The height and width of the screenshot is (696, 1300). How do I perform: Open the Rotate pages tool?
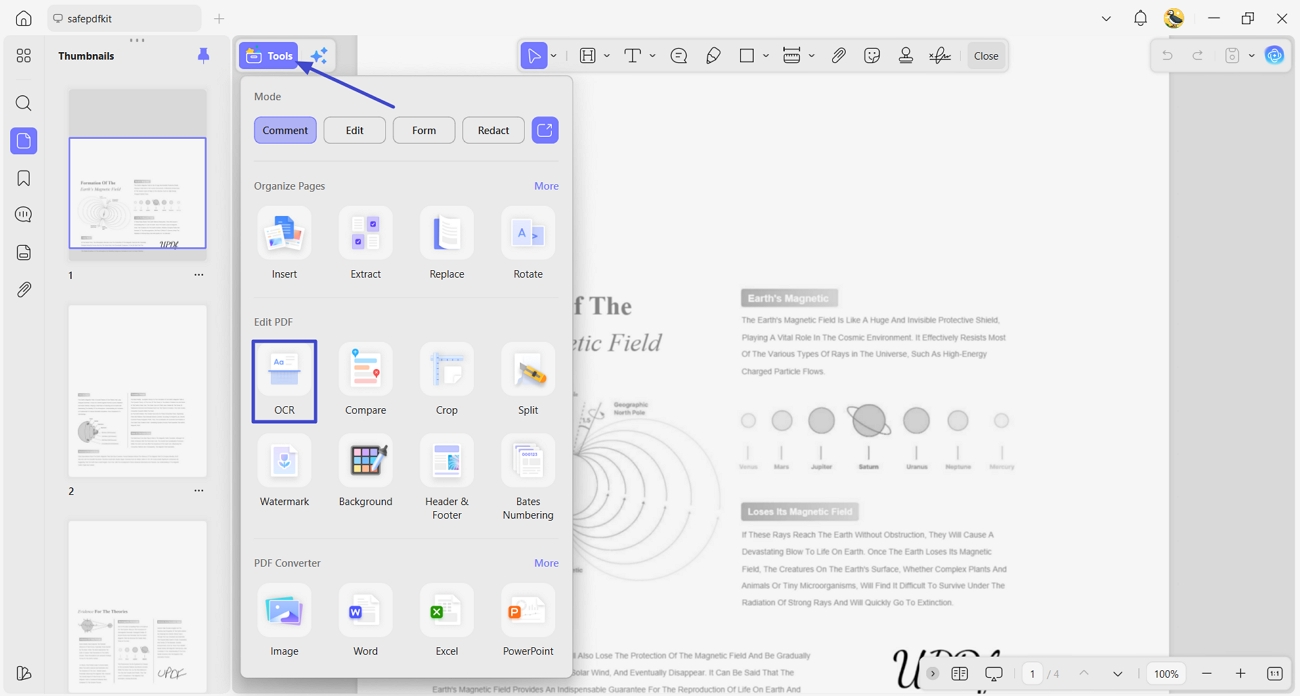tap(528, 244)
